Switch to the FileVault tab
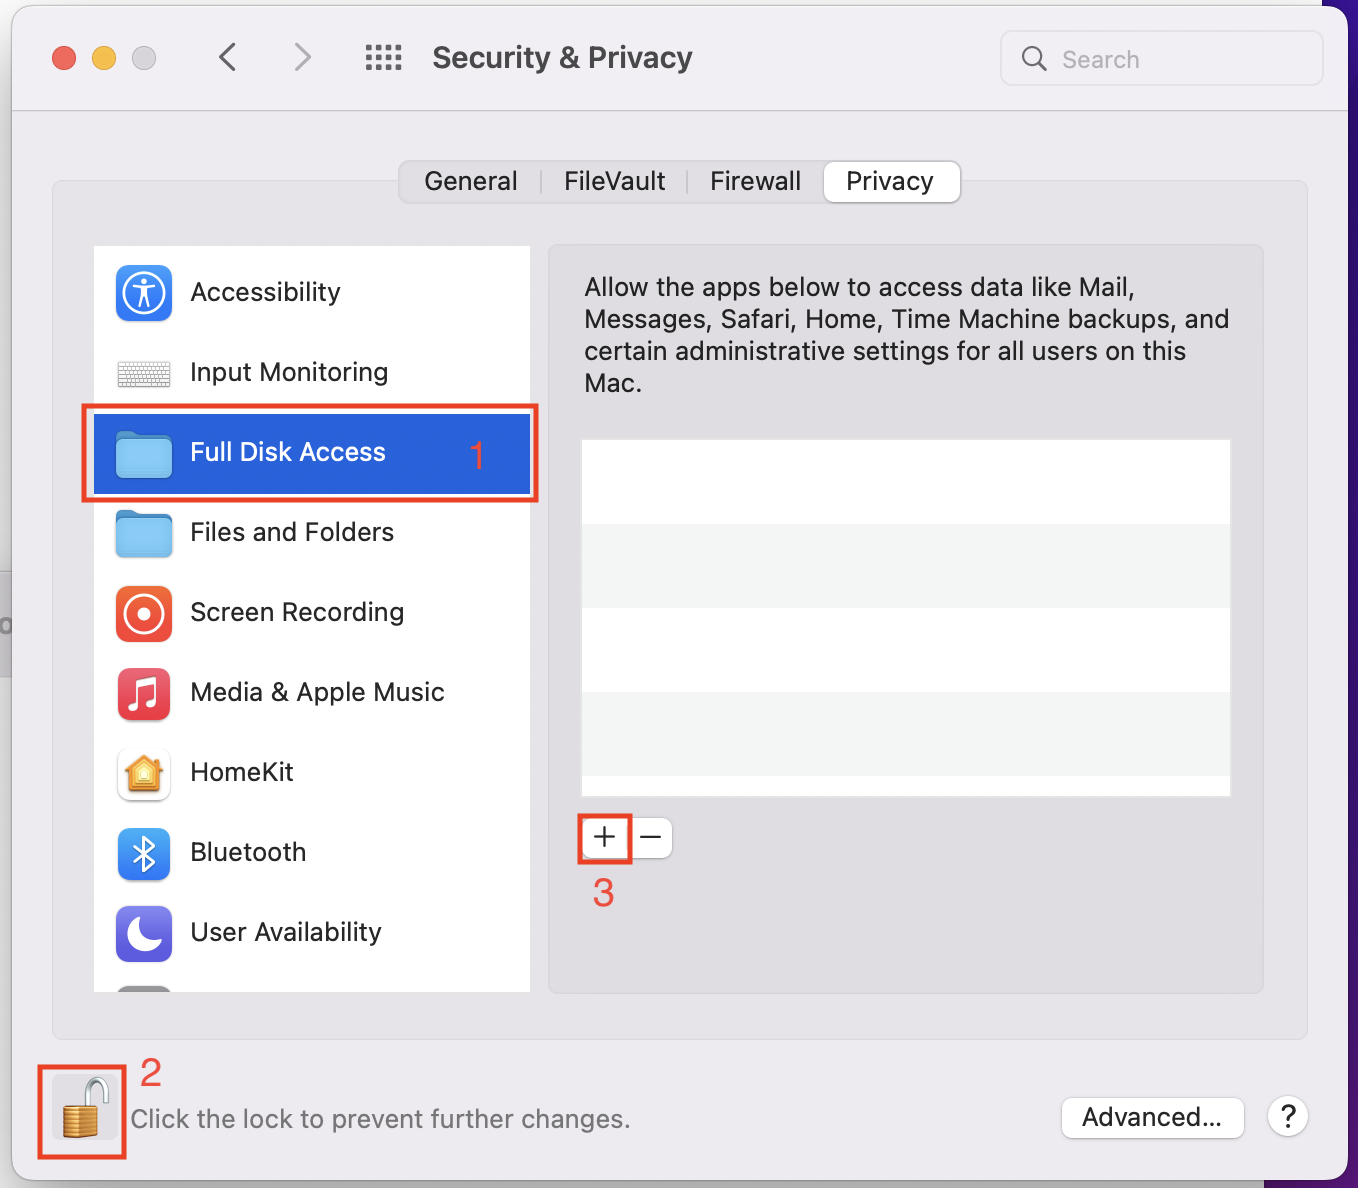Viewport: 1358px width, 1188px height. click(614, 182)
